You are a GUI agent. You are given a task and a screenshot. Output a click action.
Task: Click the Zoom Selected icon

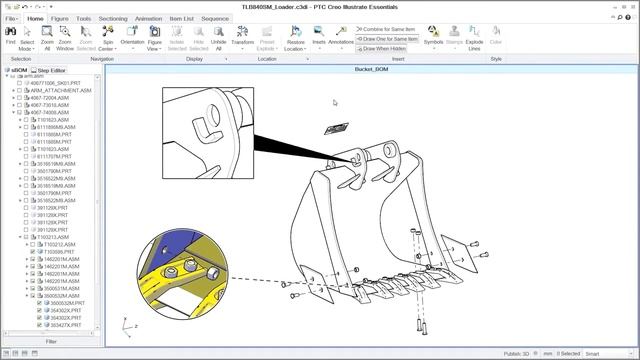pyautogui.click(x=86, y=31)
